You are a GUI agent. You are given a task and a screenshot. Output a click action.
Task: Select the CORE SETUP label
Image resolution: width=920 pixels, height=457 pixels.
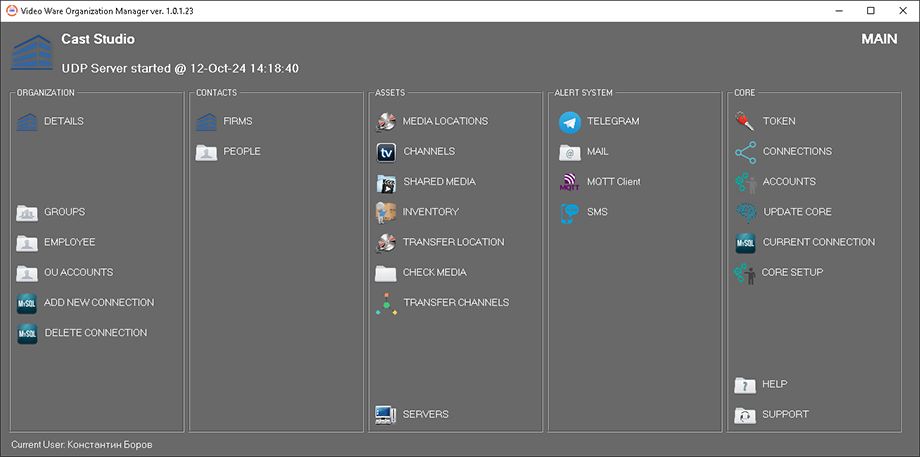pos(792,272)
